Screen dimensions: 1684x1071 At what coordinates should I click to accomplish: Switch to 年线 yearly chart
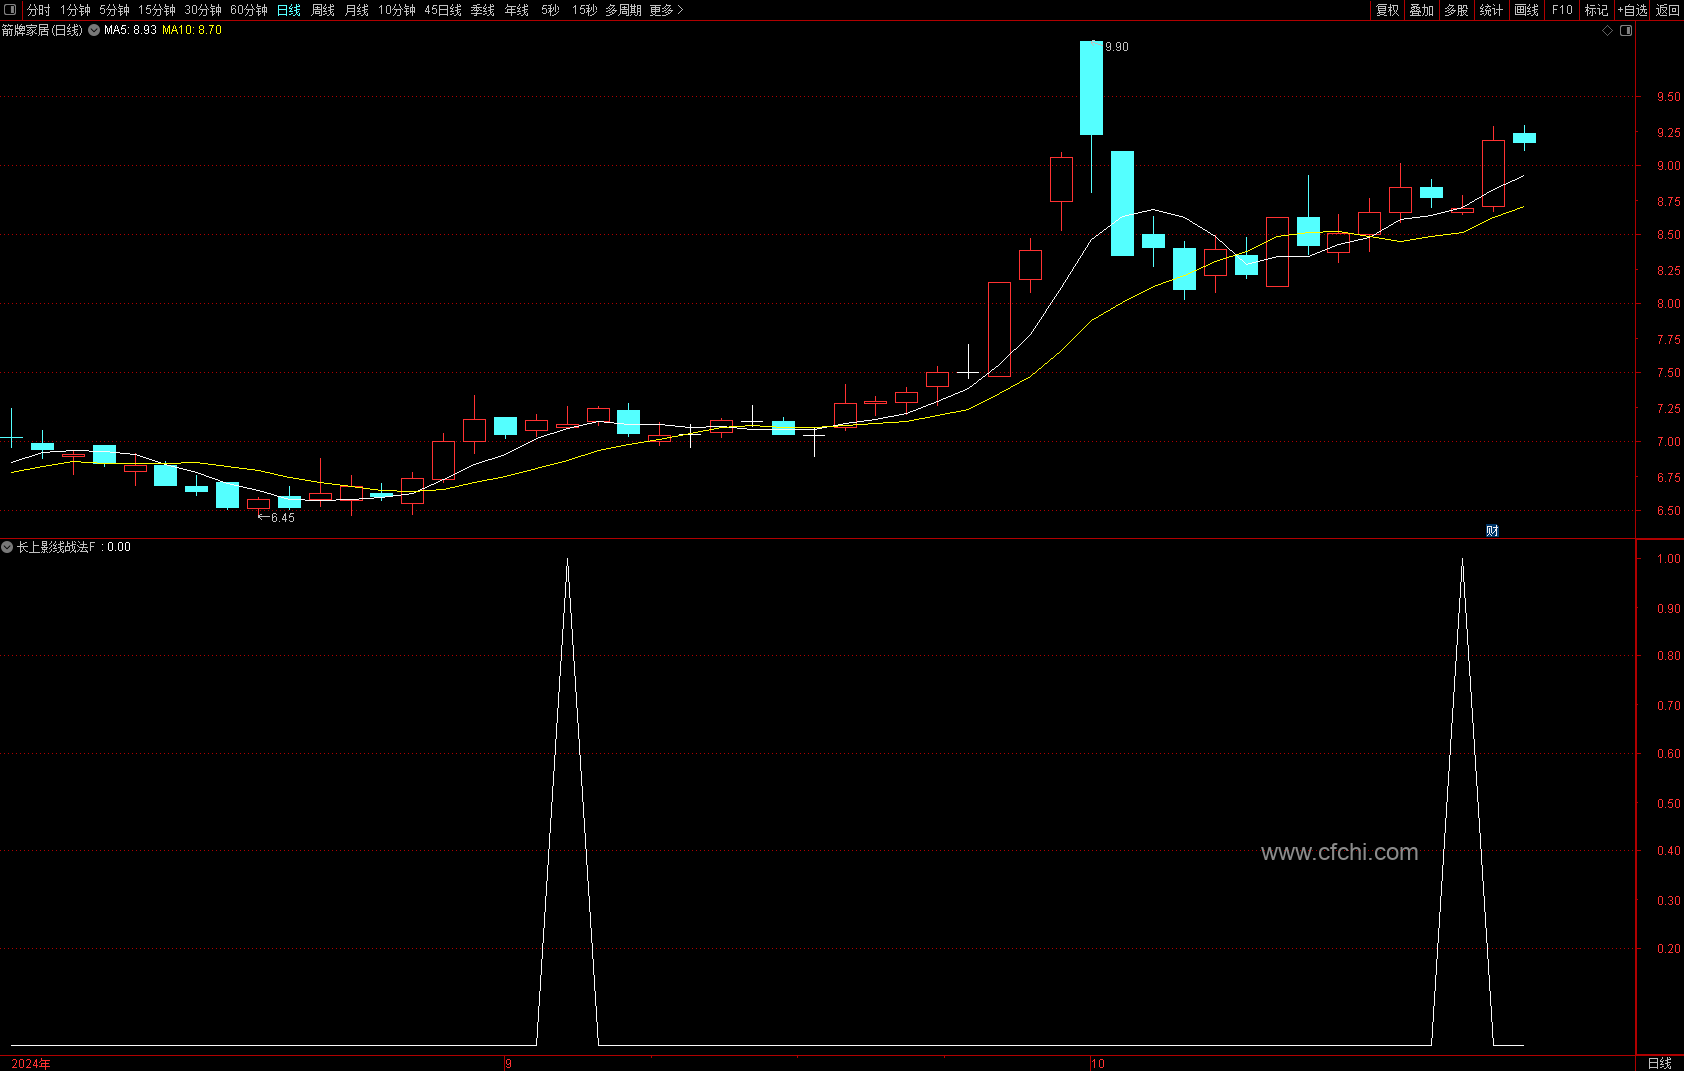pyautogui.click(x=517, y=10)
